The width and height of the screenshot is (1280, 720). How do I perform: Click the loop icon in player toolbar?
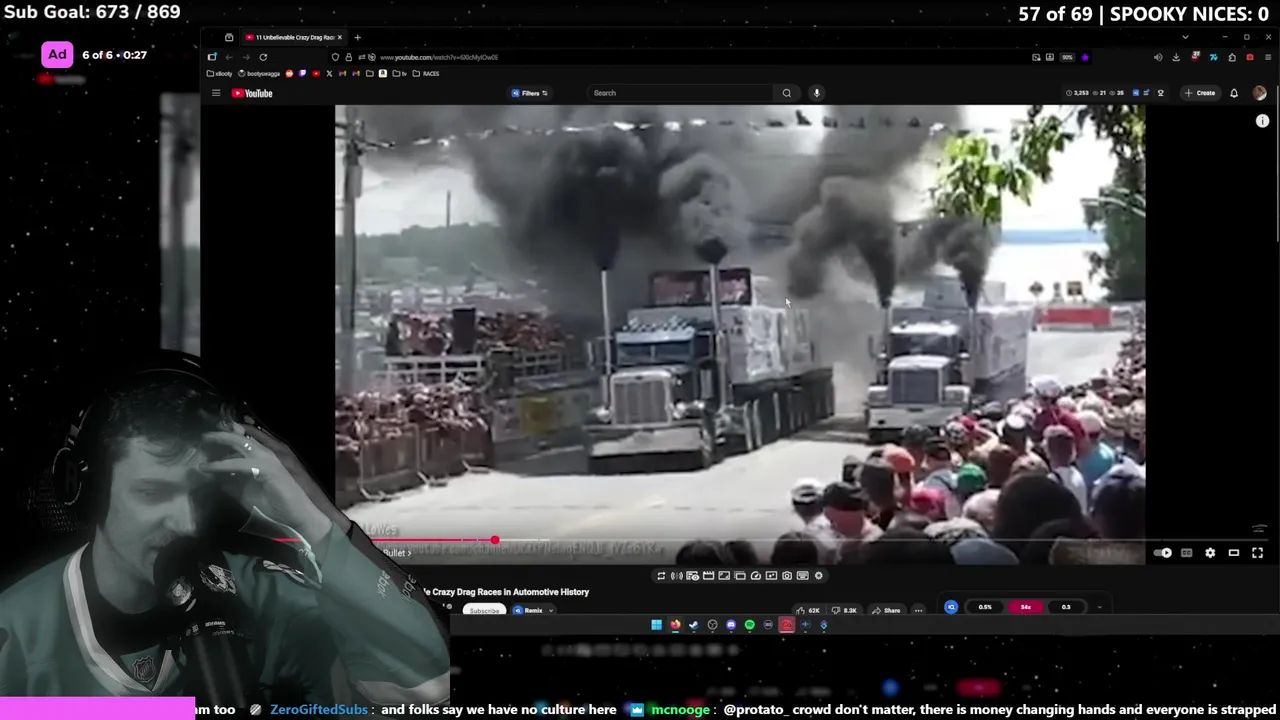pos(661,576)
